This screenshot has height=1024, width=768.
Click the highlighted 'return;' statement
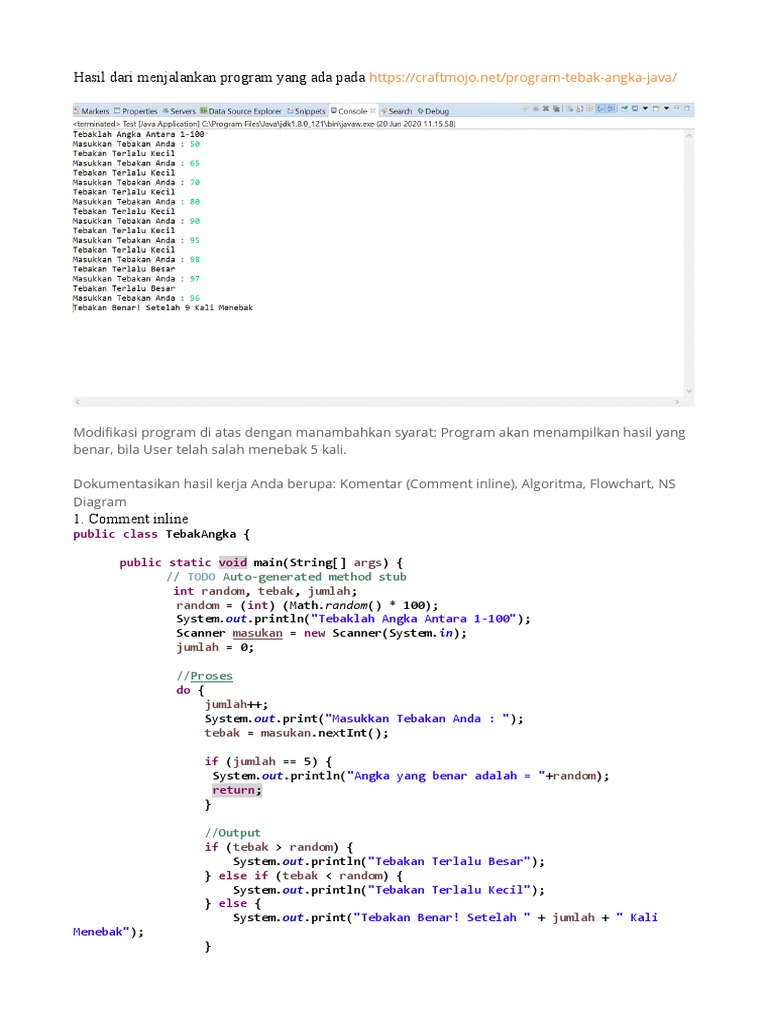236,790
